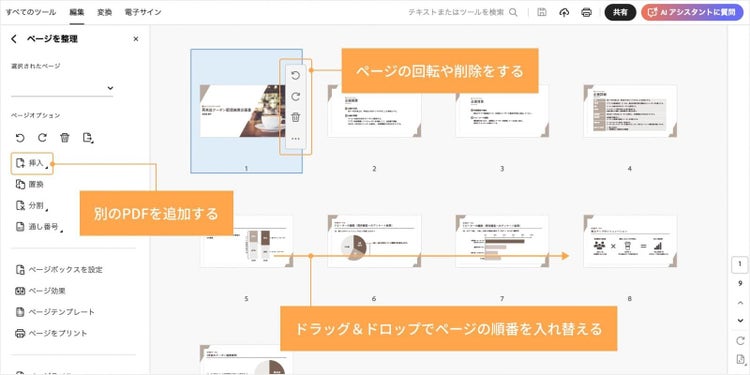Rotate counterclockwise in ページオプション
The image size is (750, 375).
(20, 138)
